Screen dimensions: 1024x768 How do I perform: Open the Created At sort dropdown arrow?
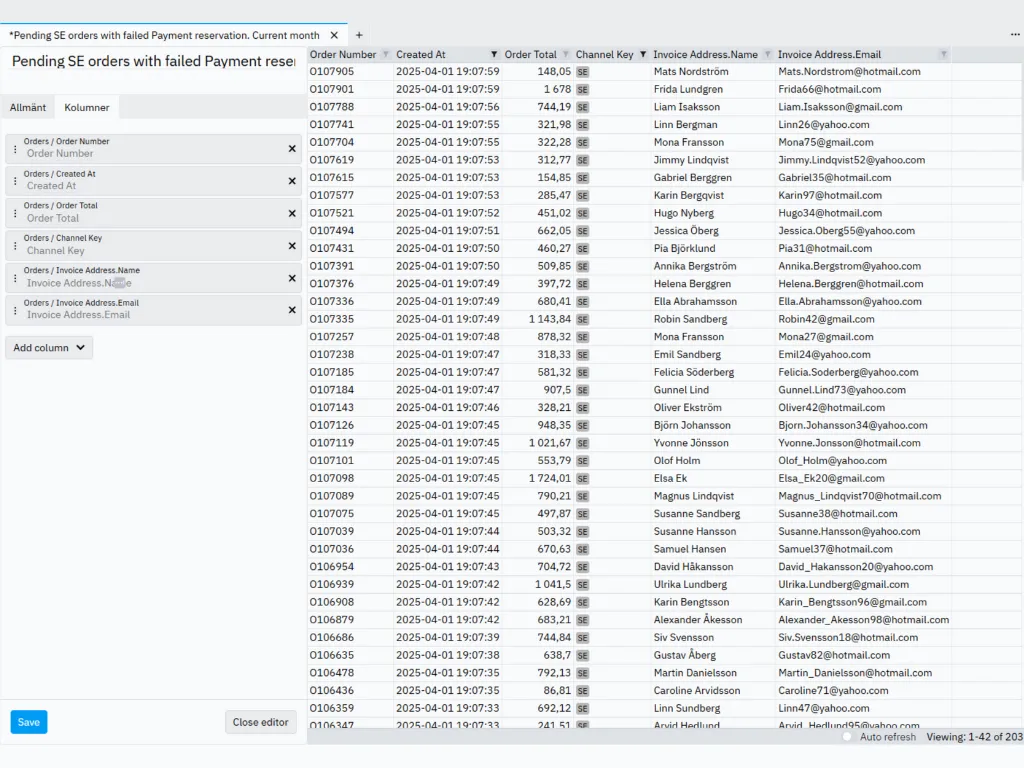(x=493, y=54)
